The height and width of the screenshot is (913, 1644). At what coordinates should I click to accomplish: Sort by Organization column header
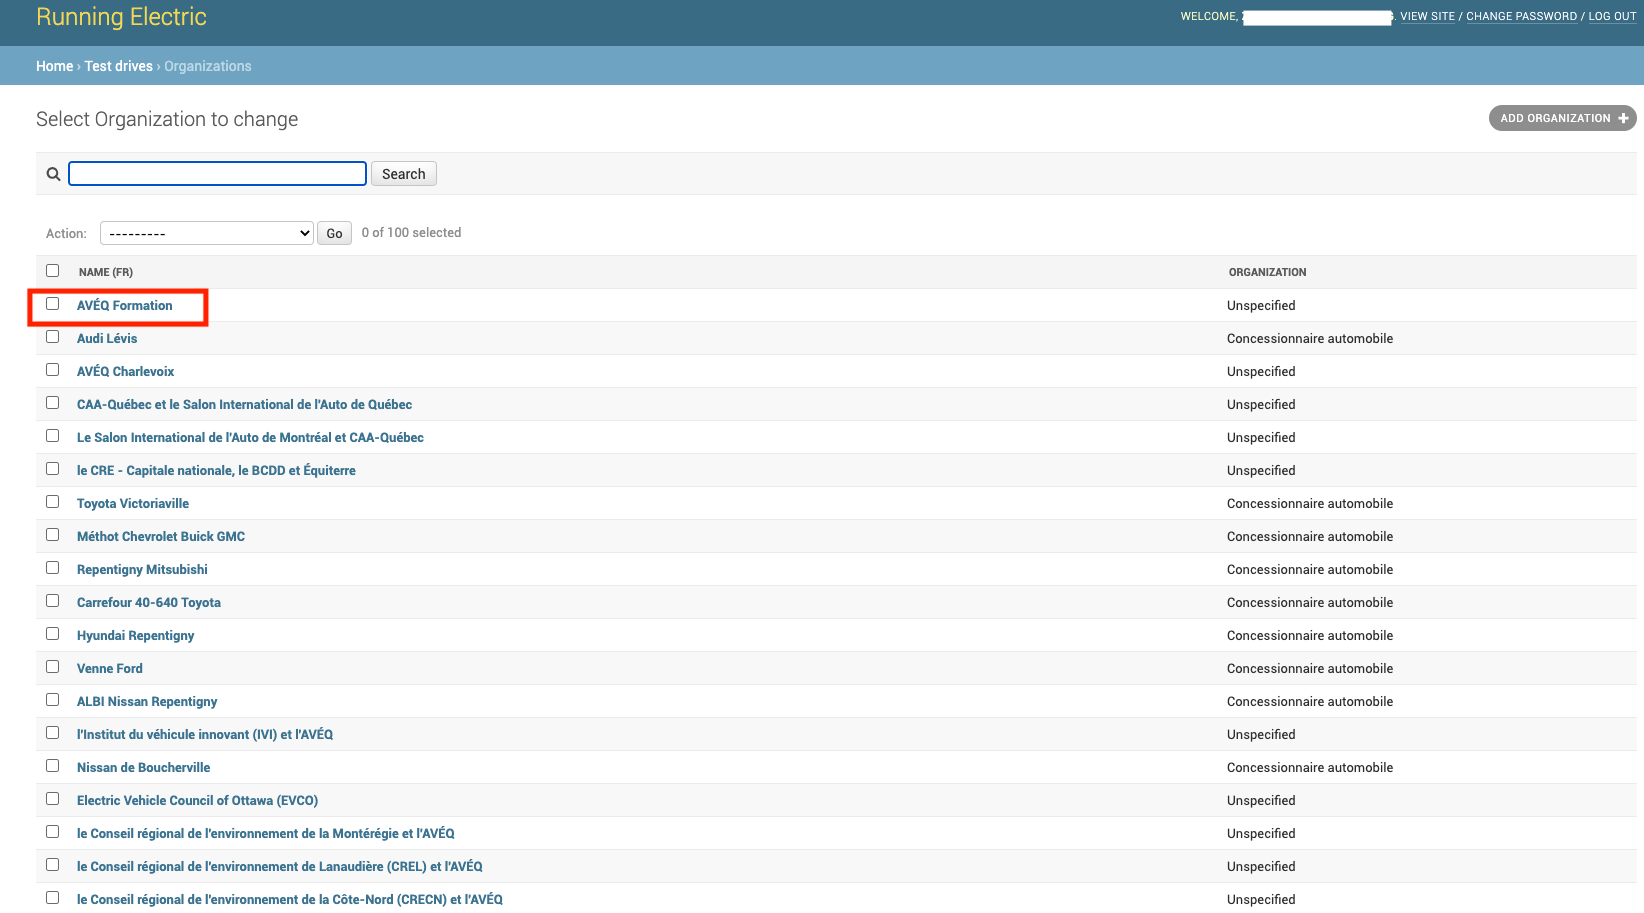coord(1267,272)
